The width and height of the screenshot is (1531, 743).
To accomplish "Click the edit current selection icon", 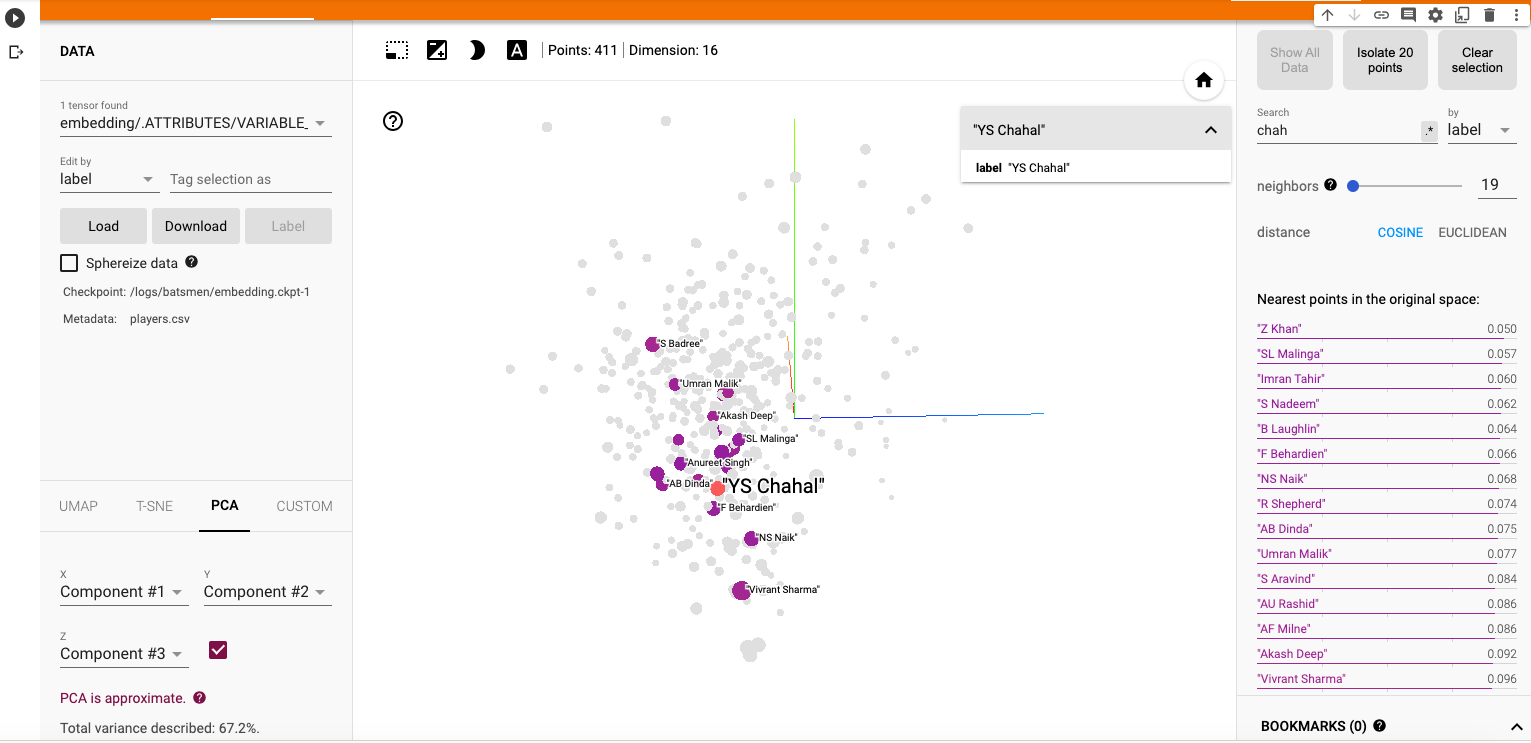I will [x=437, y=50].
